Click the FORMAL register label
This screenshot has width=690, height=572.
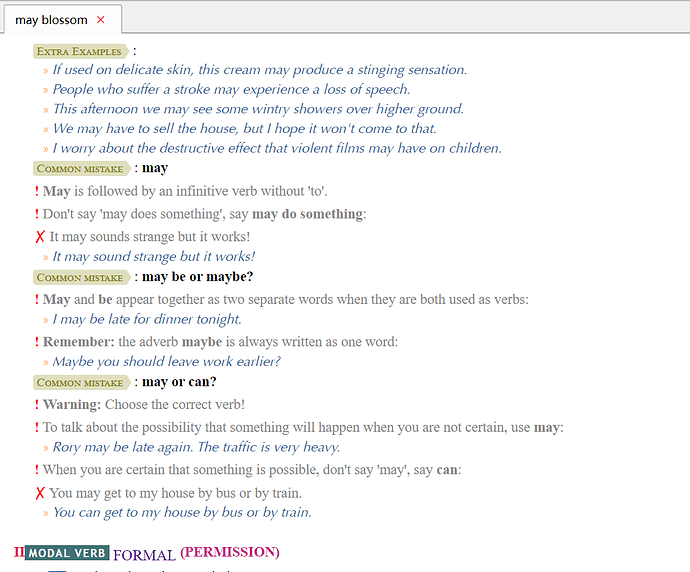(144, 554)
